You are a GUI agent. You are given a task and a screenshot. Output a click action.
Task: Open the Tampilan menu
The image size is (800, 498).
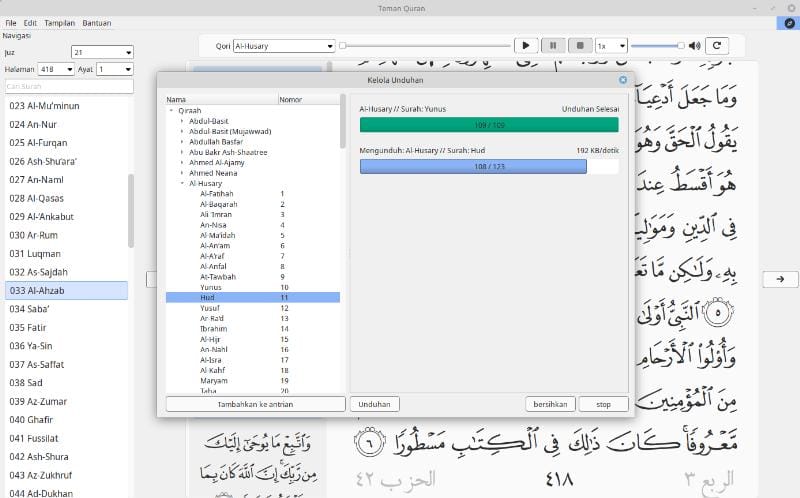pyautogui.click(x=59, y=23)
